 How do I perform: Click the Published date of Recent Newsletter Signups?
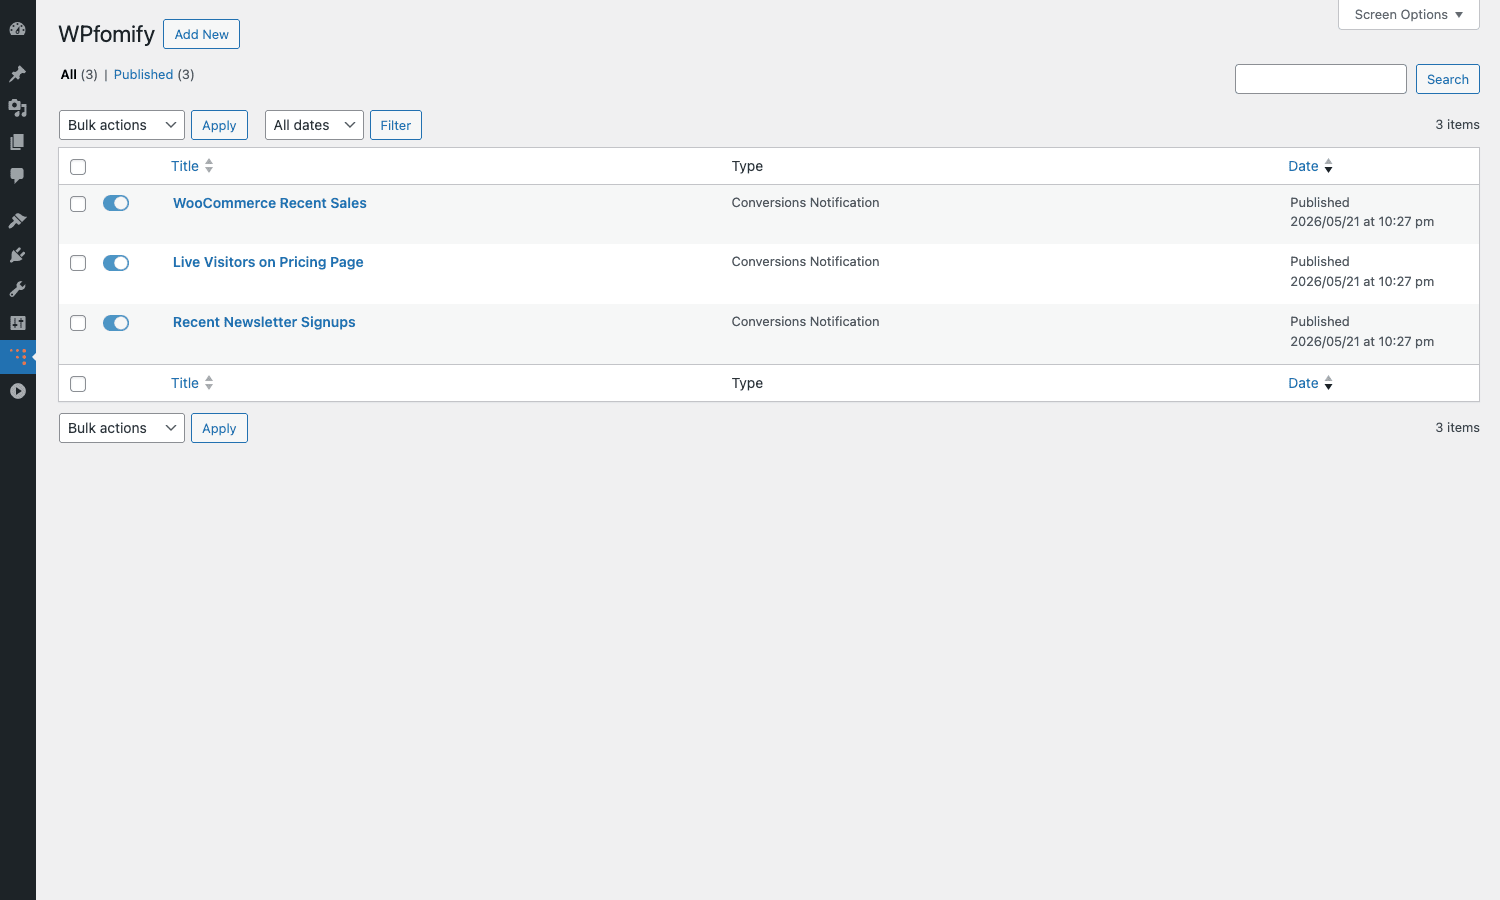(x=1362, y=331)
